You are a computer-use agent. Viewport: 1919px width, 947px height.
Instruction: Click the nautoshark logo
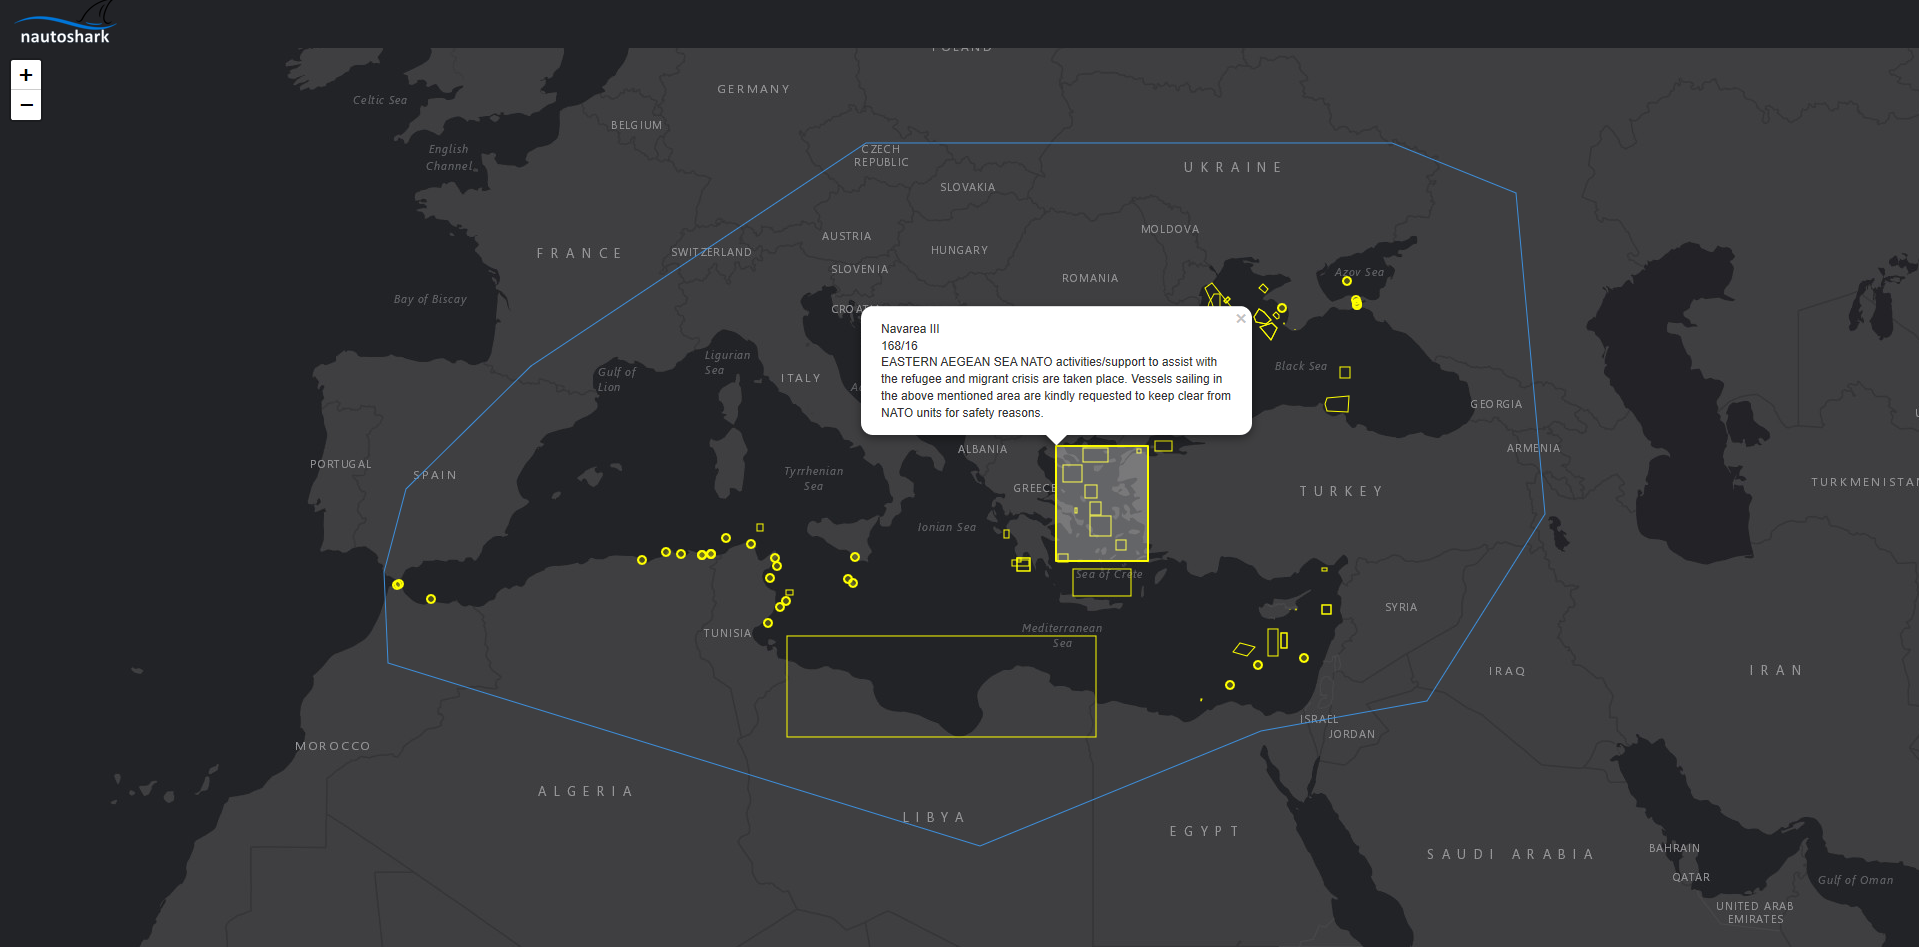pyautogui.click(x=65, y=23)
